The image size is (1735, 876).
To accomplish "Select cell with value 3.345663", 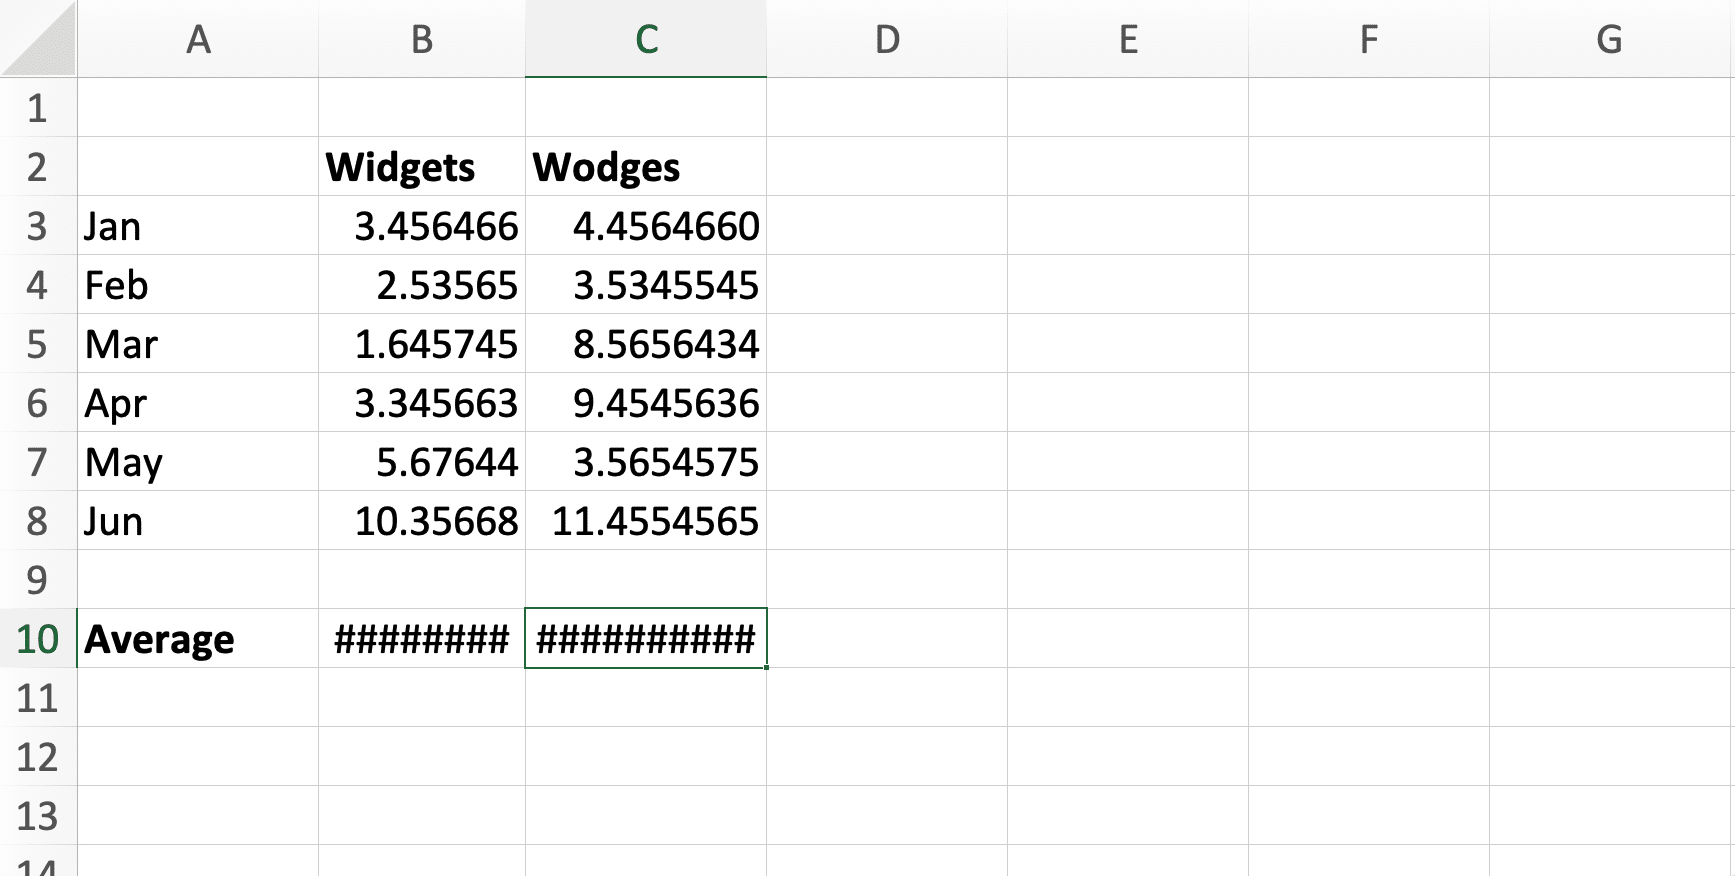I will [x=422, y=402].
